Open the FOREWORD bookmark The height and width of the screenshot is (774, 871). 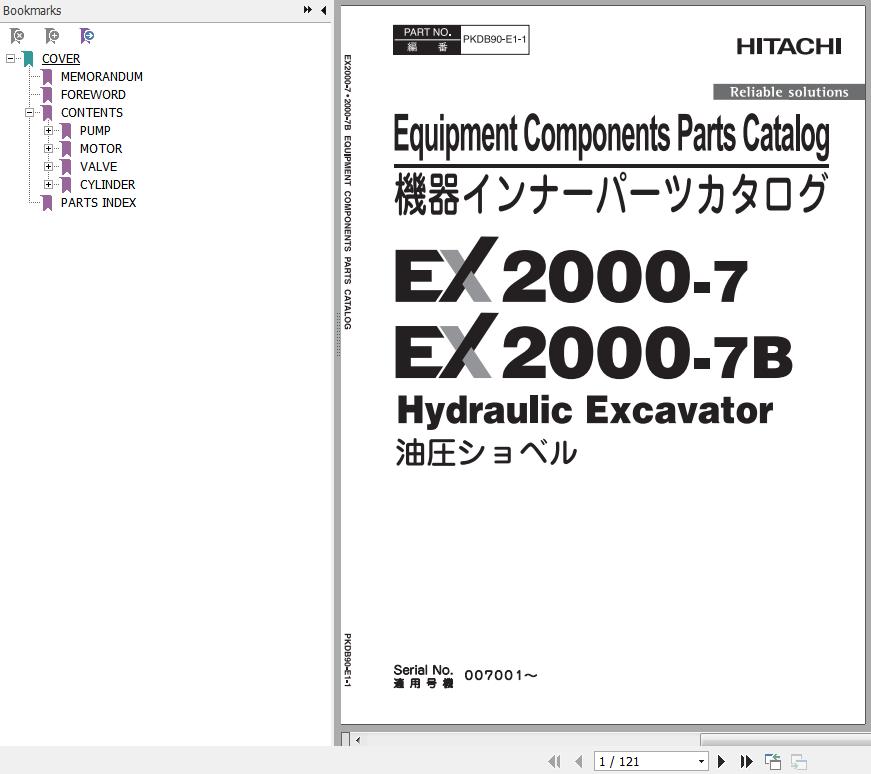[x=93, y=94]
